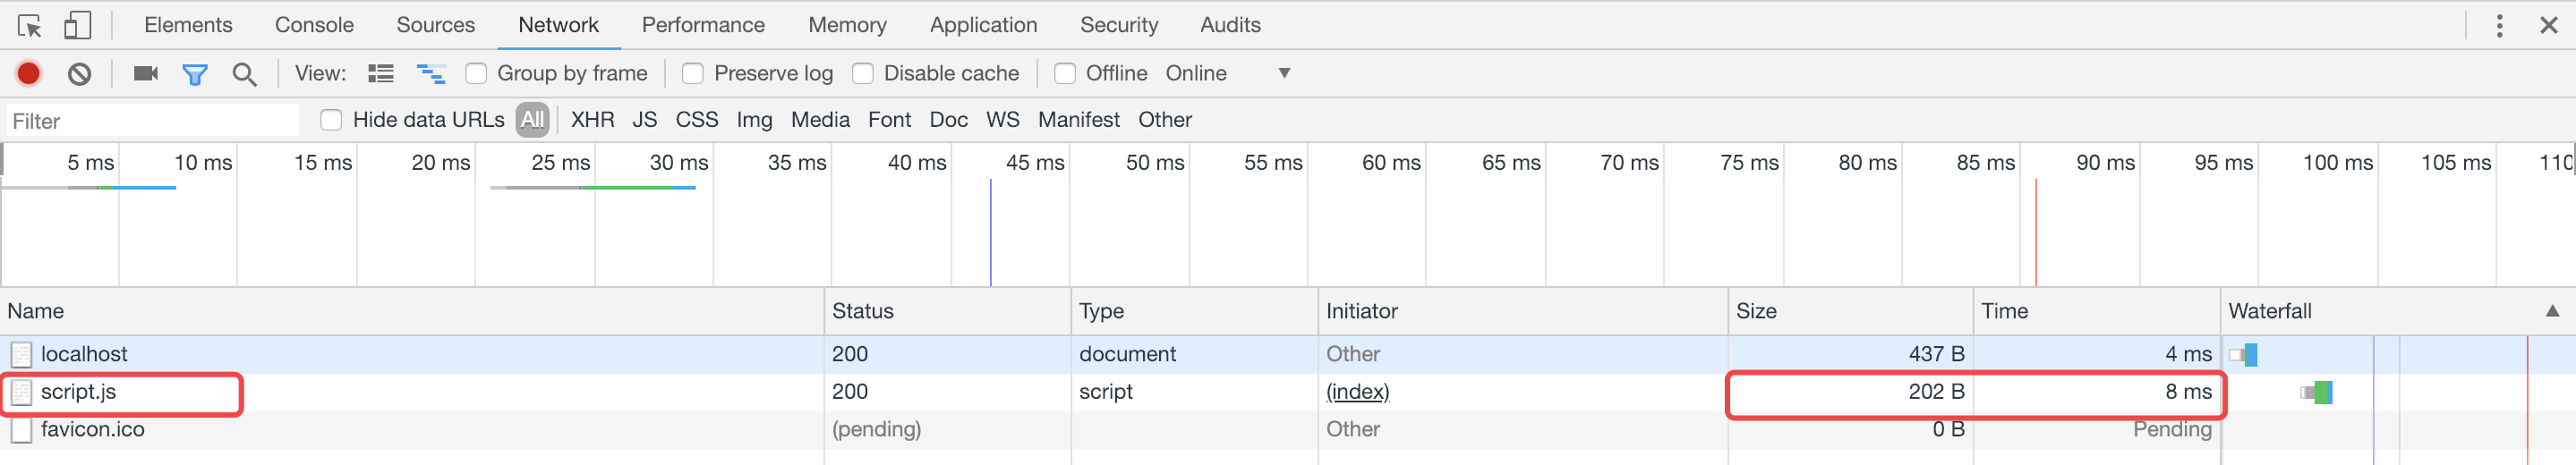Open the Security tab
This screenshot has width=2576, height=465.
coord(1118,25)
